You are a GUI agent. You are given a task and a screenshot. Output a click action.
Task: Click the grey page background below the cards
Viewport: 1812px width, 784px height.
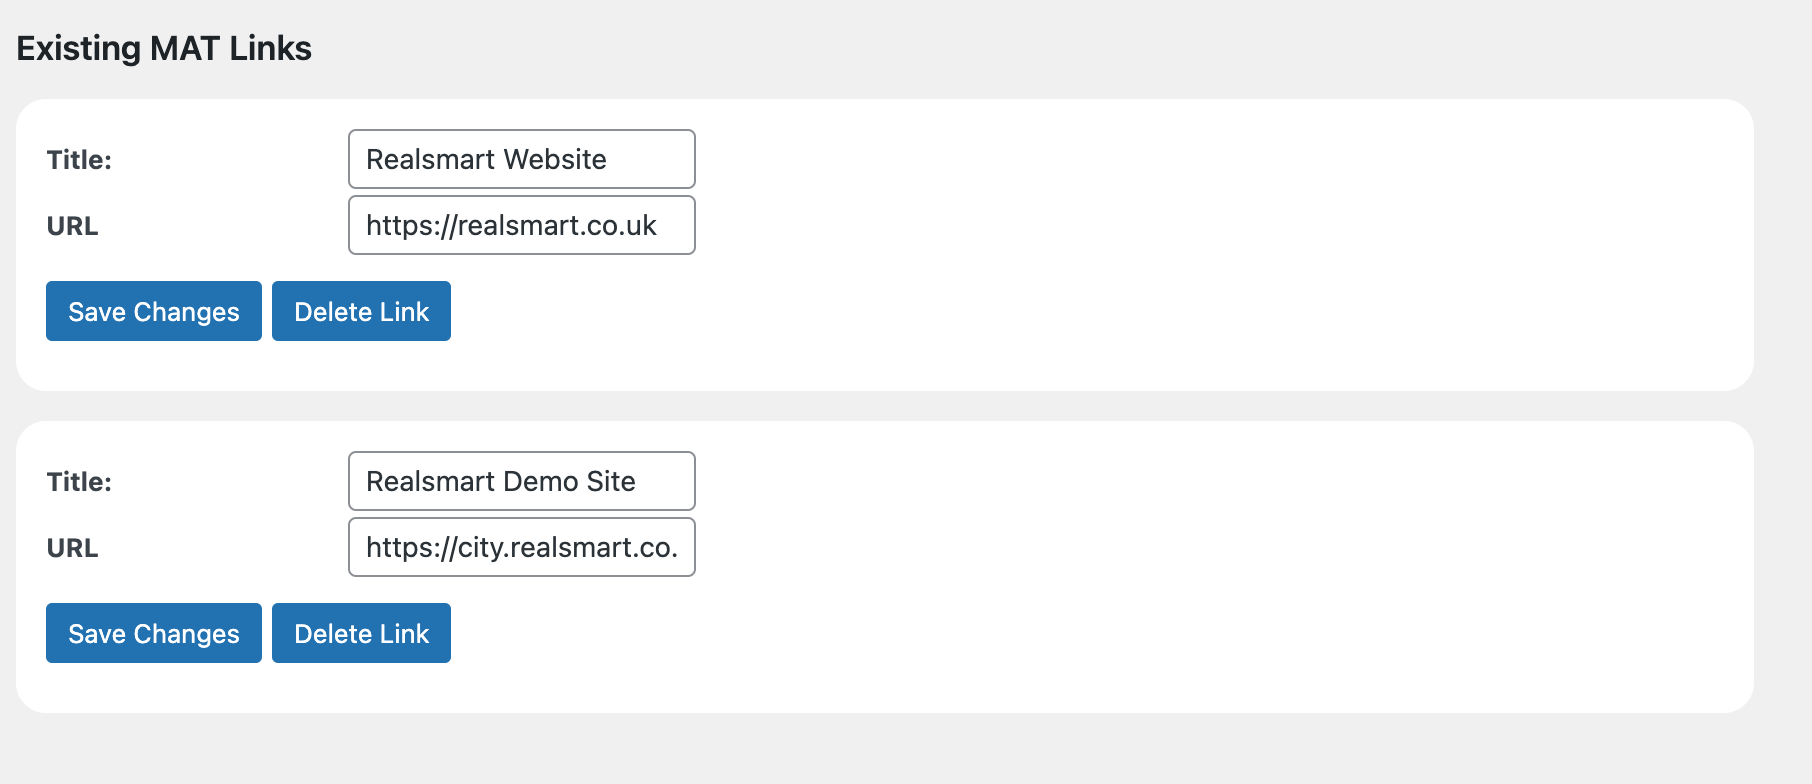click(x=900, y=750)
